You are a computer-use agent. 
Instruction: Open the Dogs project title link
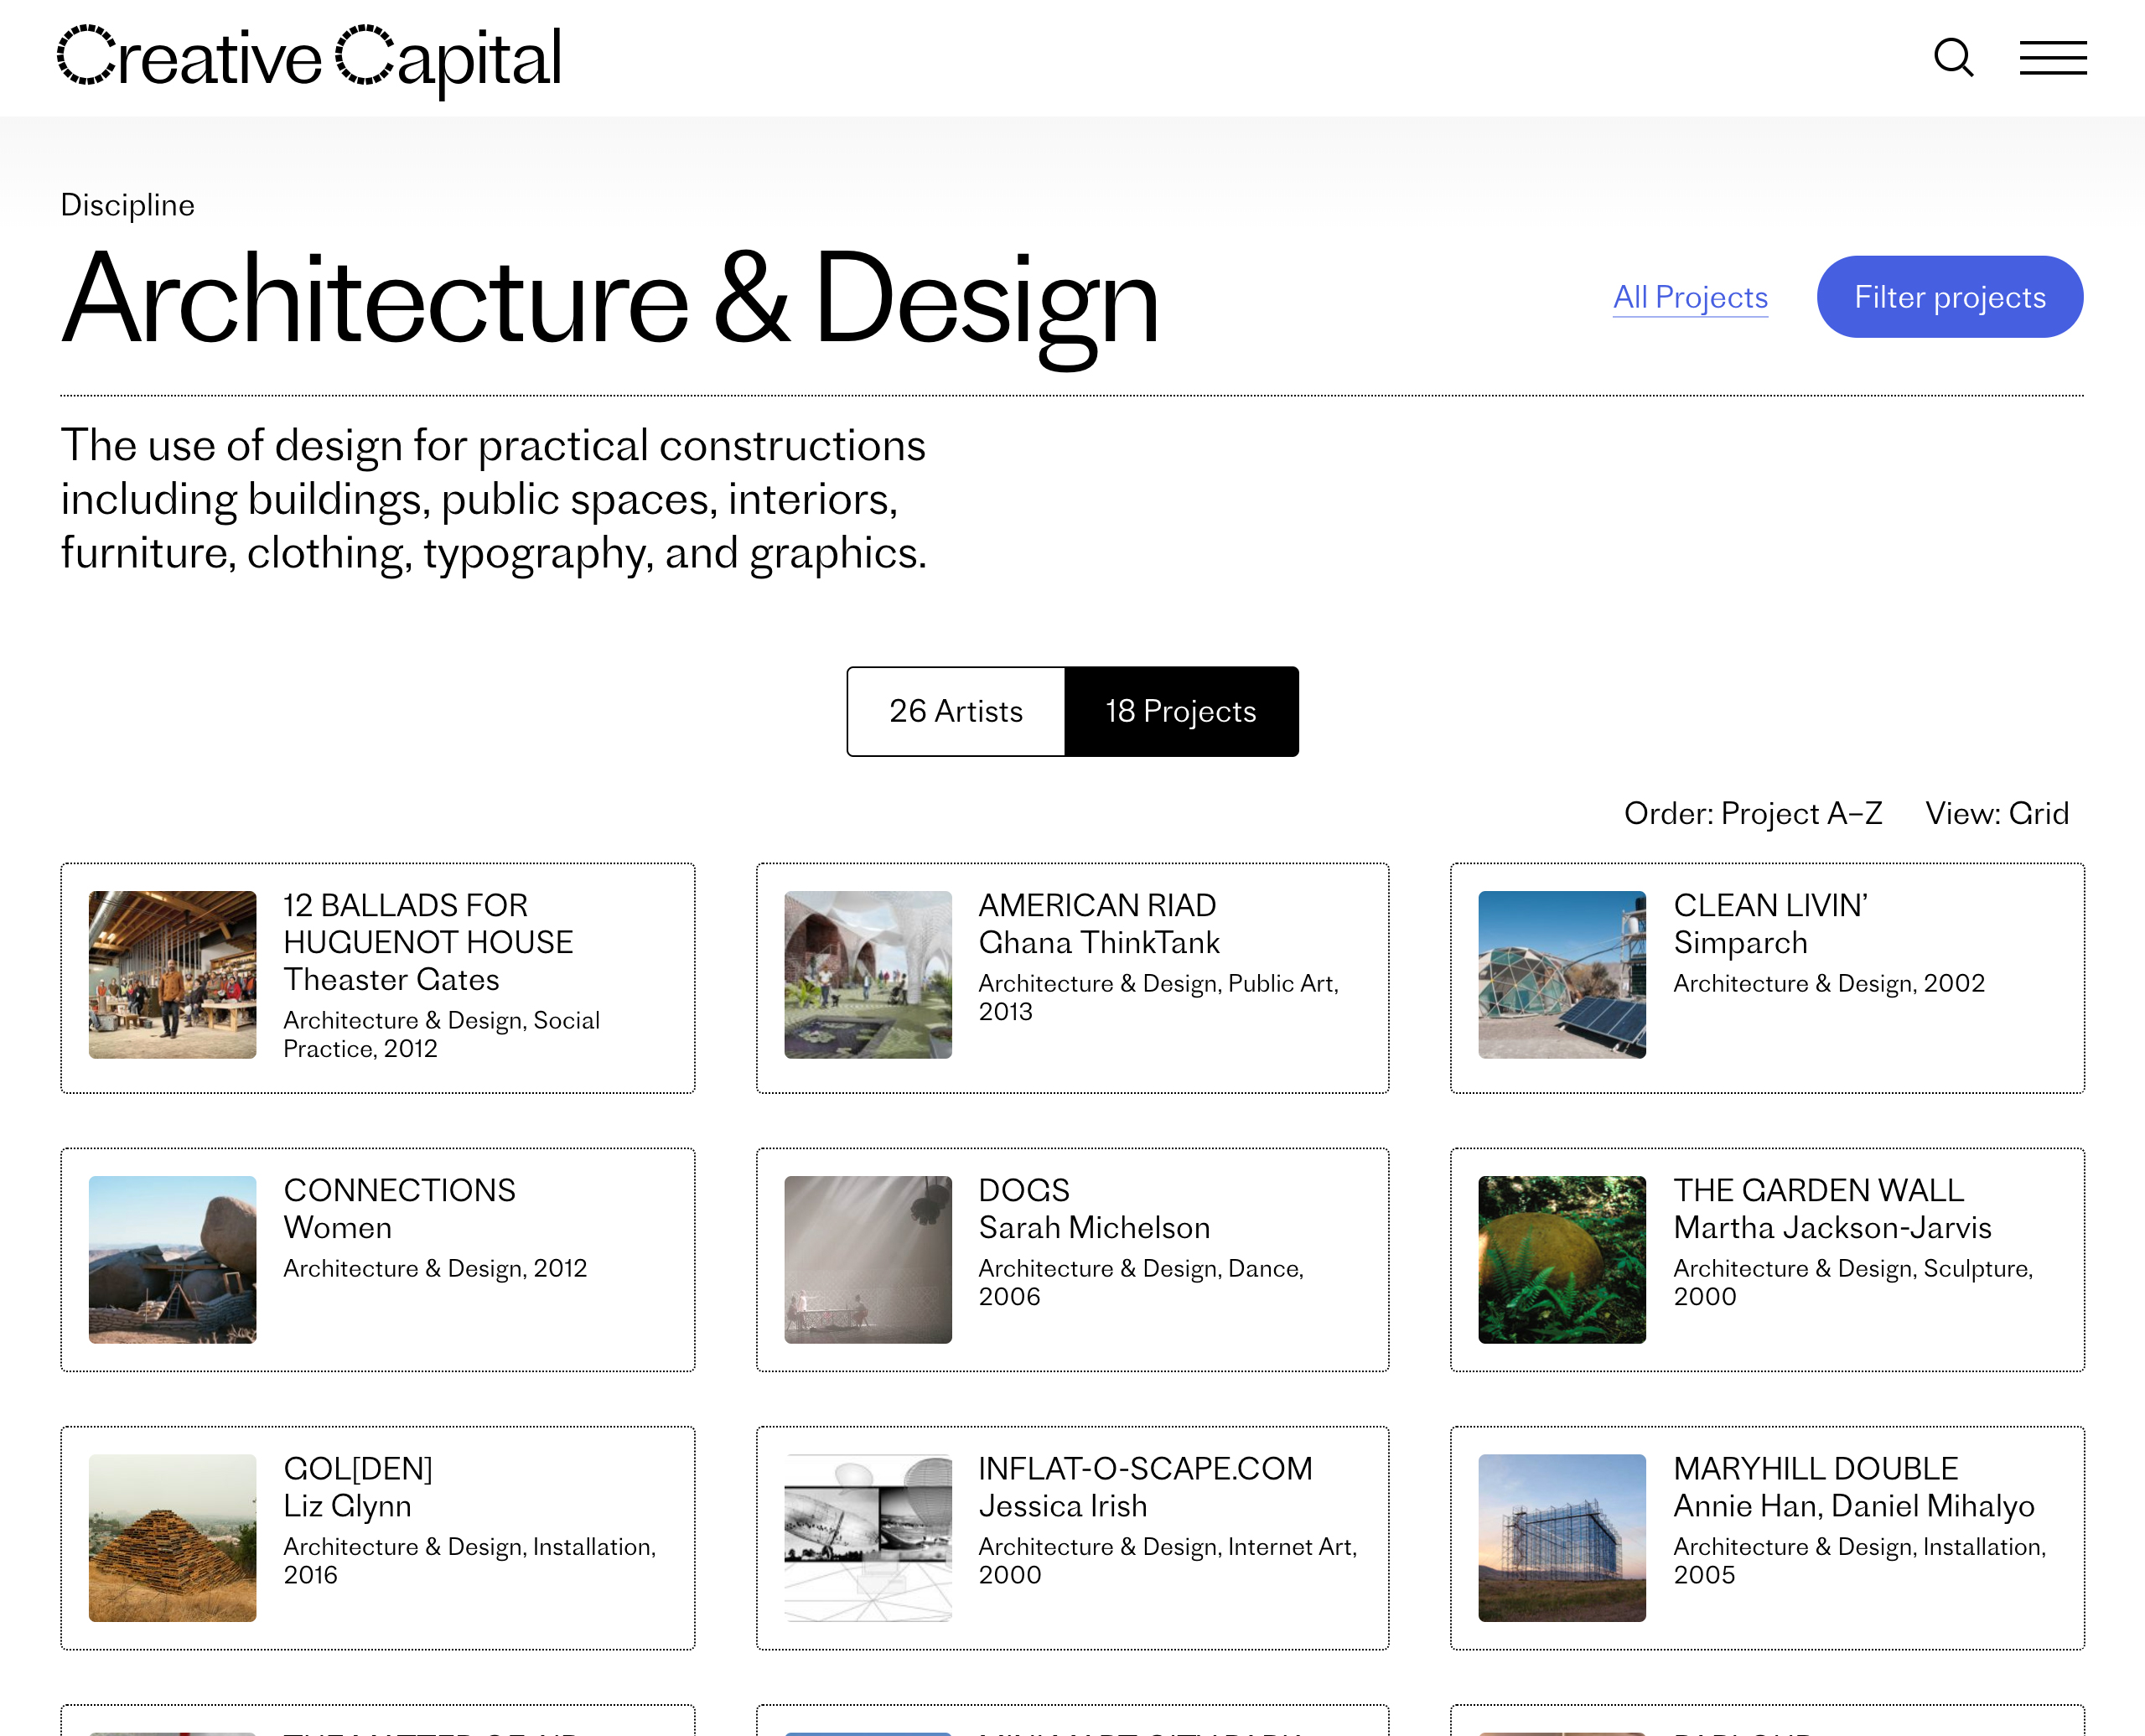[1023, 1190]
